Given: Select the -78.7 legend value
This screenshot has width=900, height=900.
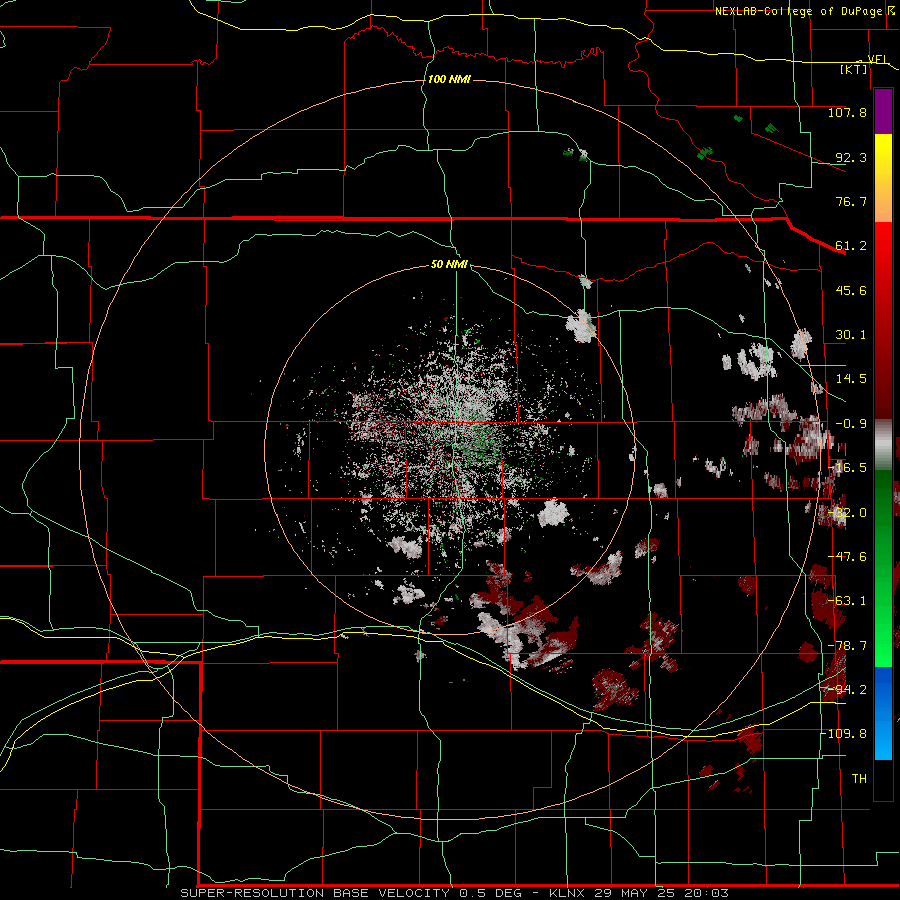Looking at the screenshot, I should (x=847, y=646).
